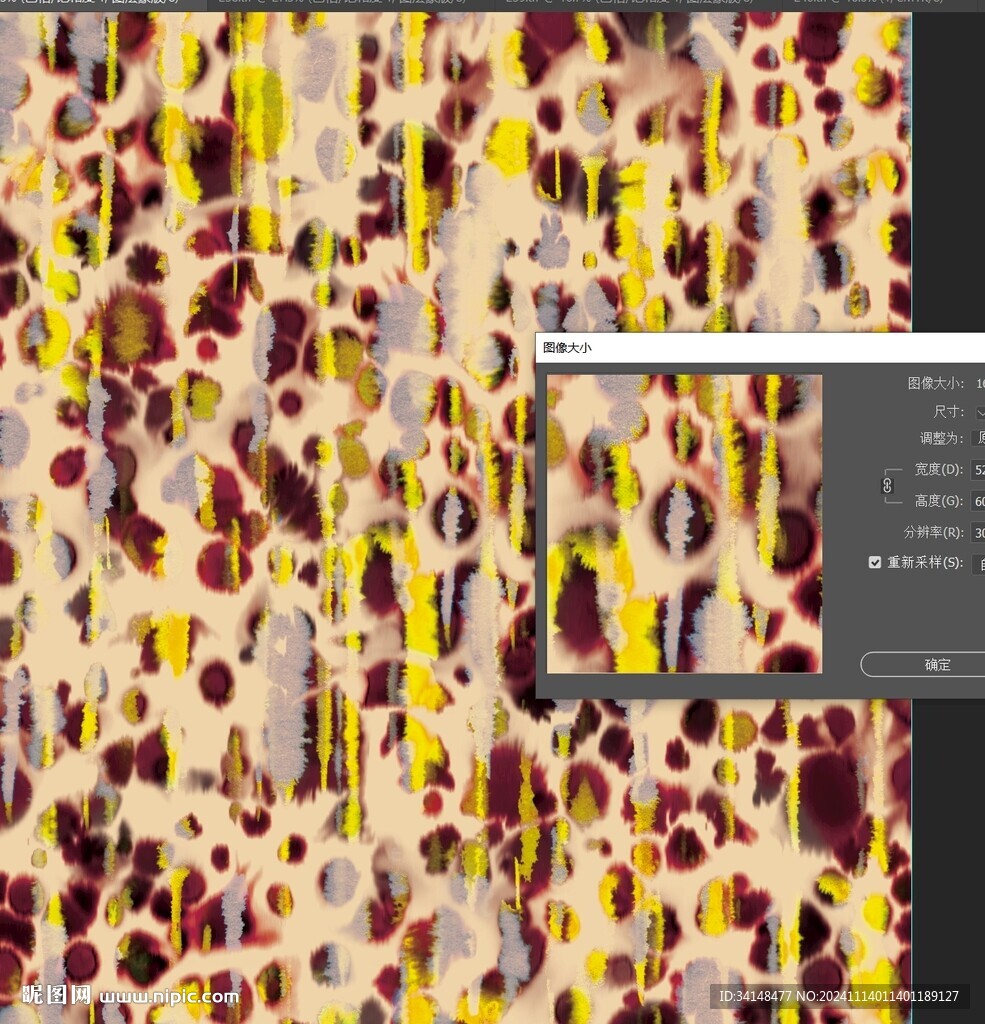Click the 分辨率(R): label text

click(x=933, y=532)
